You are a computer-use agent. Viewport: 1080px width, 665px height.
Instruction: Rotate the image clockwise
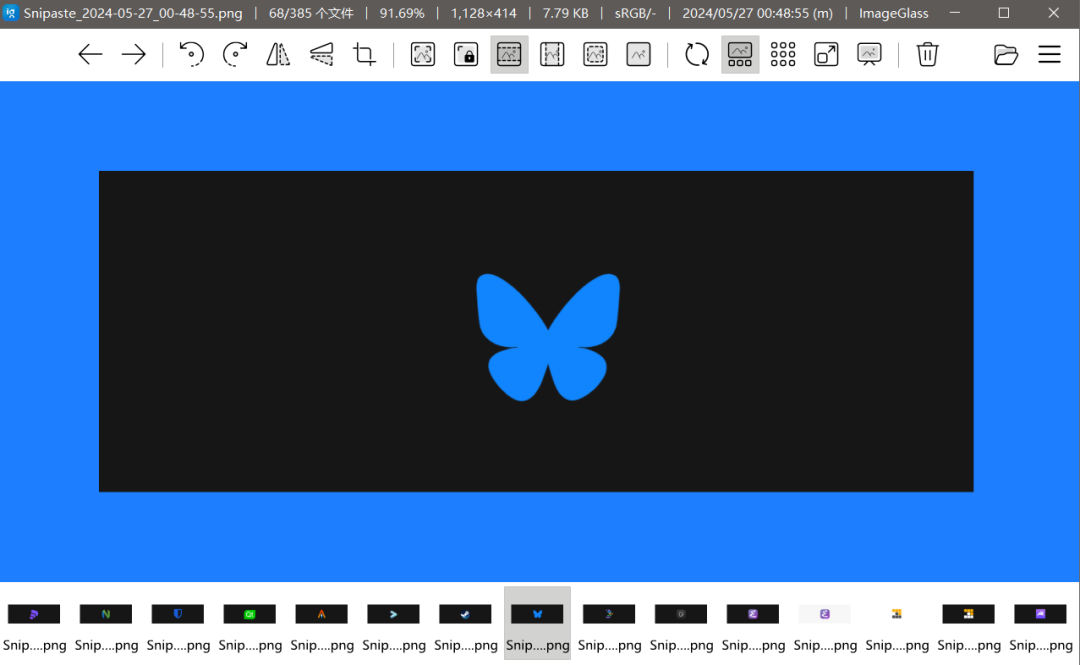(235, 54)
